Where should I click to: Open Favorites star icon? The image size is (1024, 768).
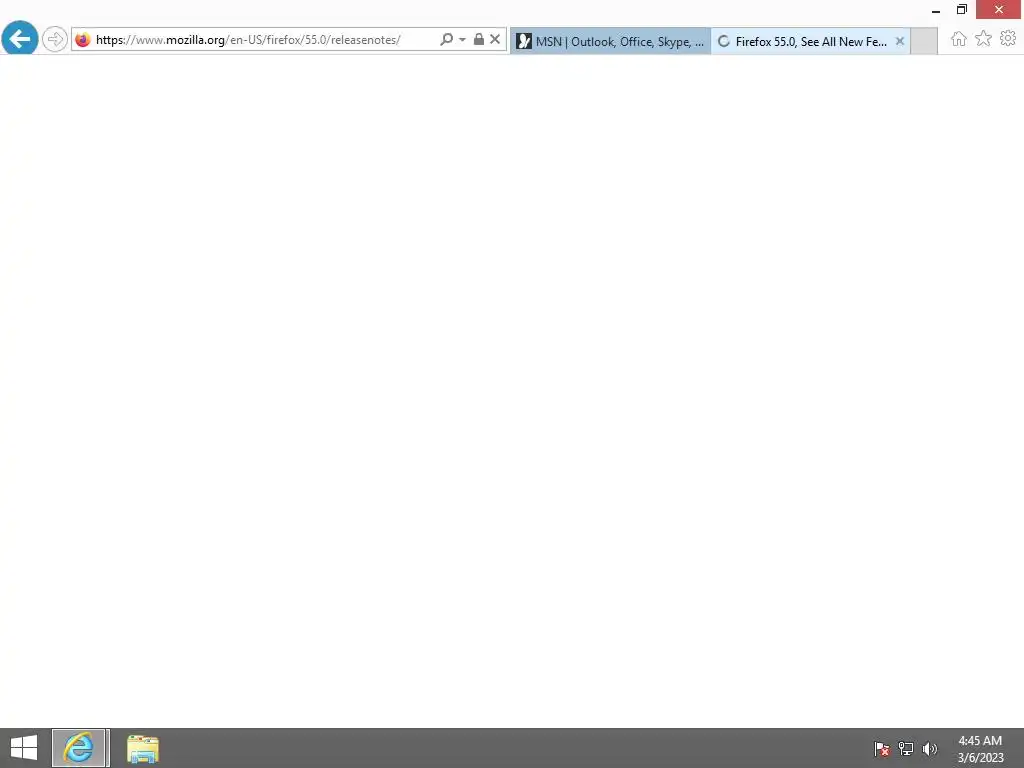pyautogui.click(x=984, y=39)
